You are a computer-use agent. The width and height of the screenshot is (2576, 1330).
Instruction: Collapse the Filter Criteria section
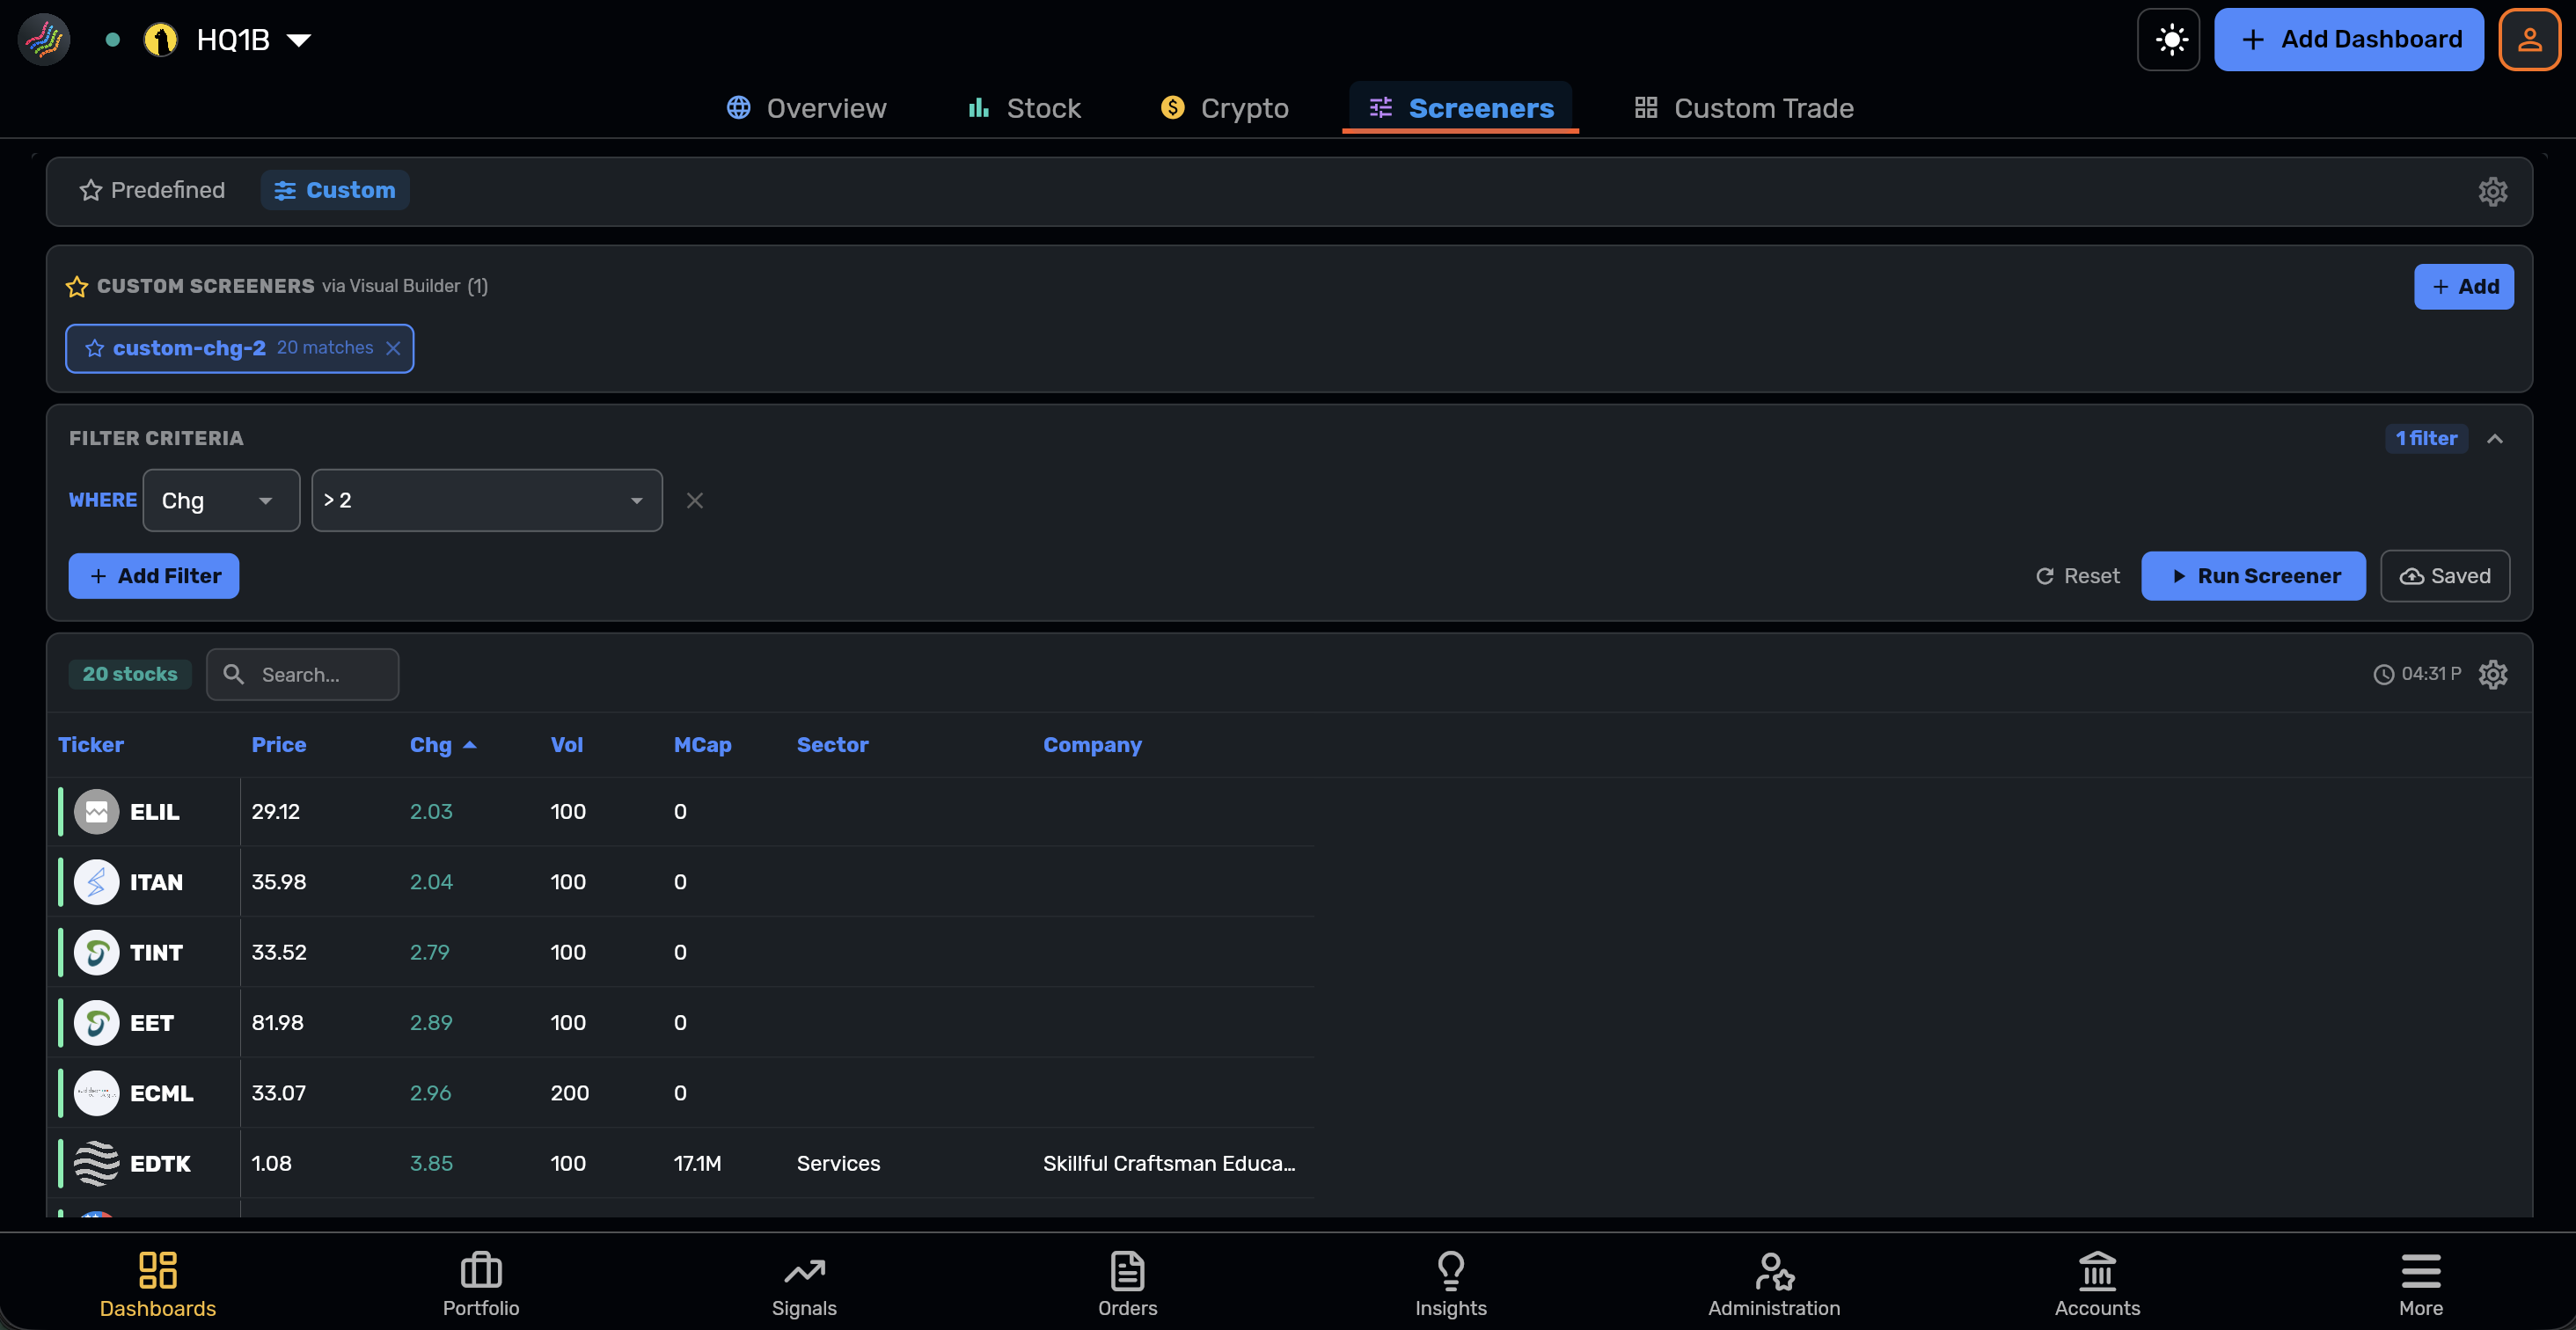[2495, 438]
